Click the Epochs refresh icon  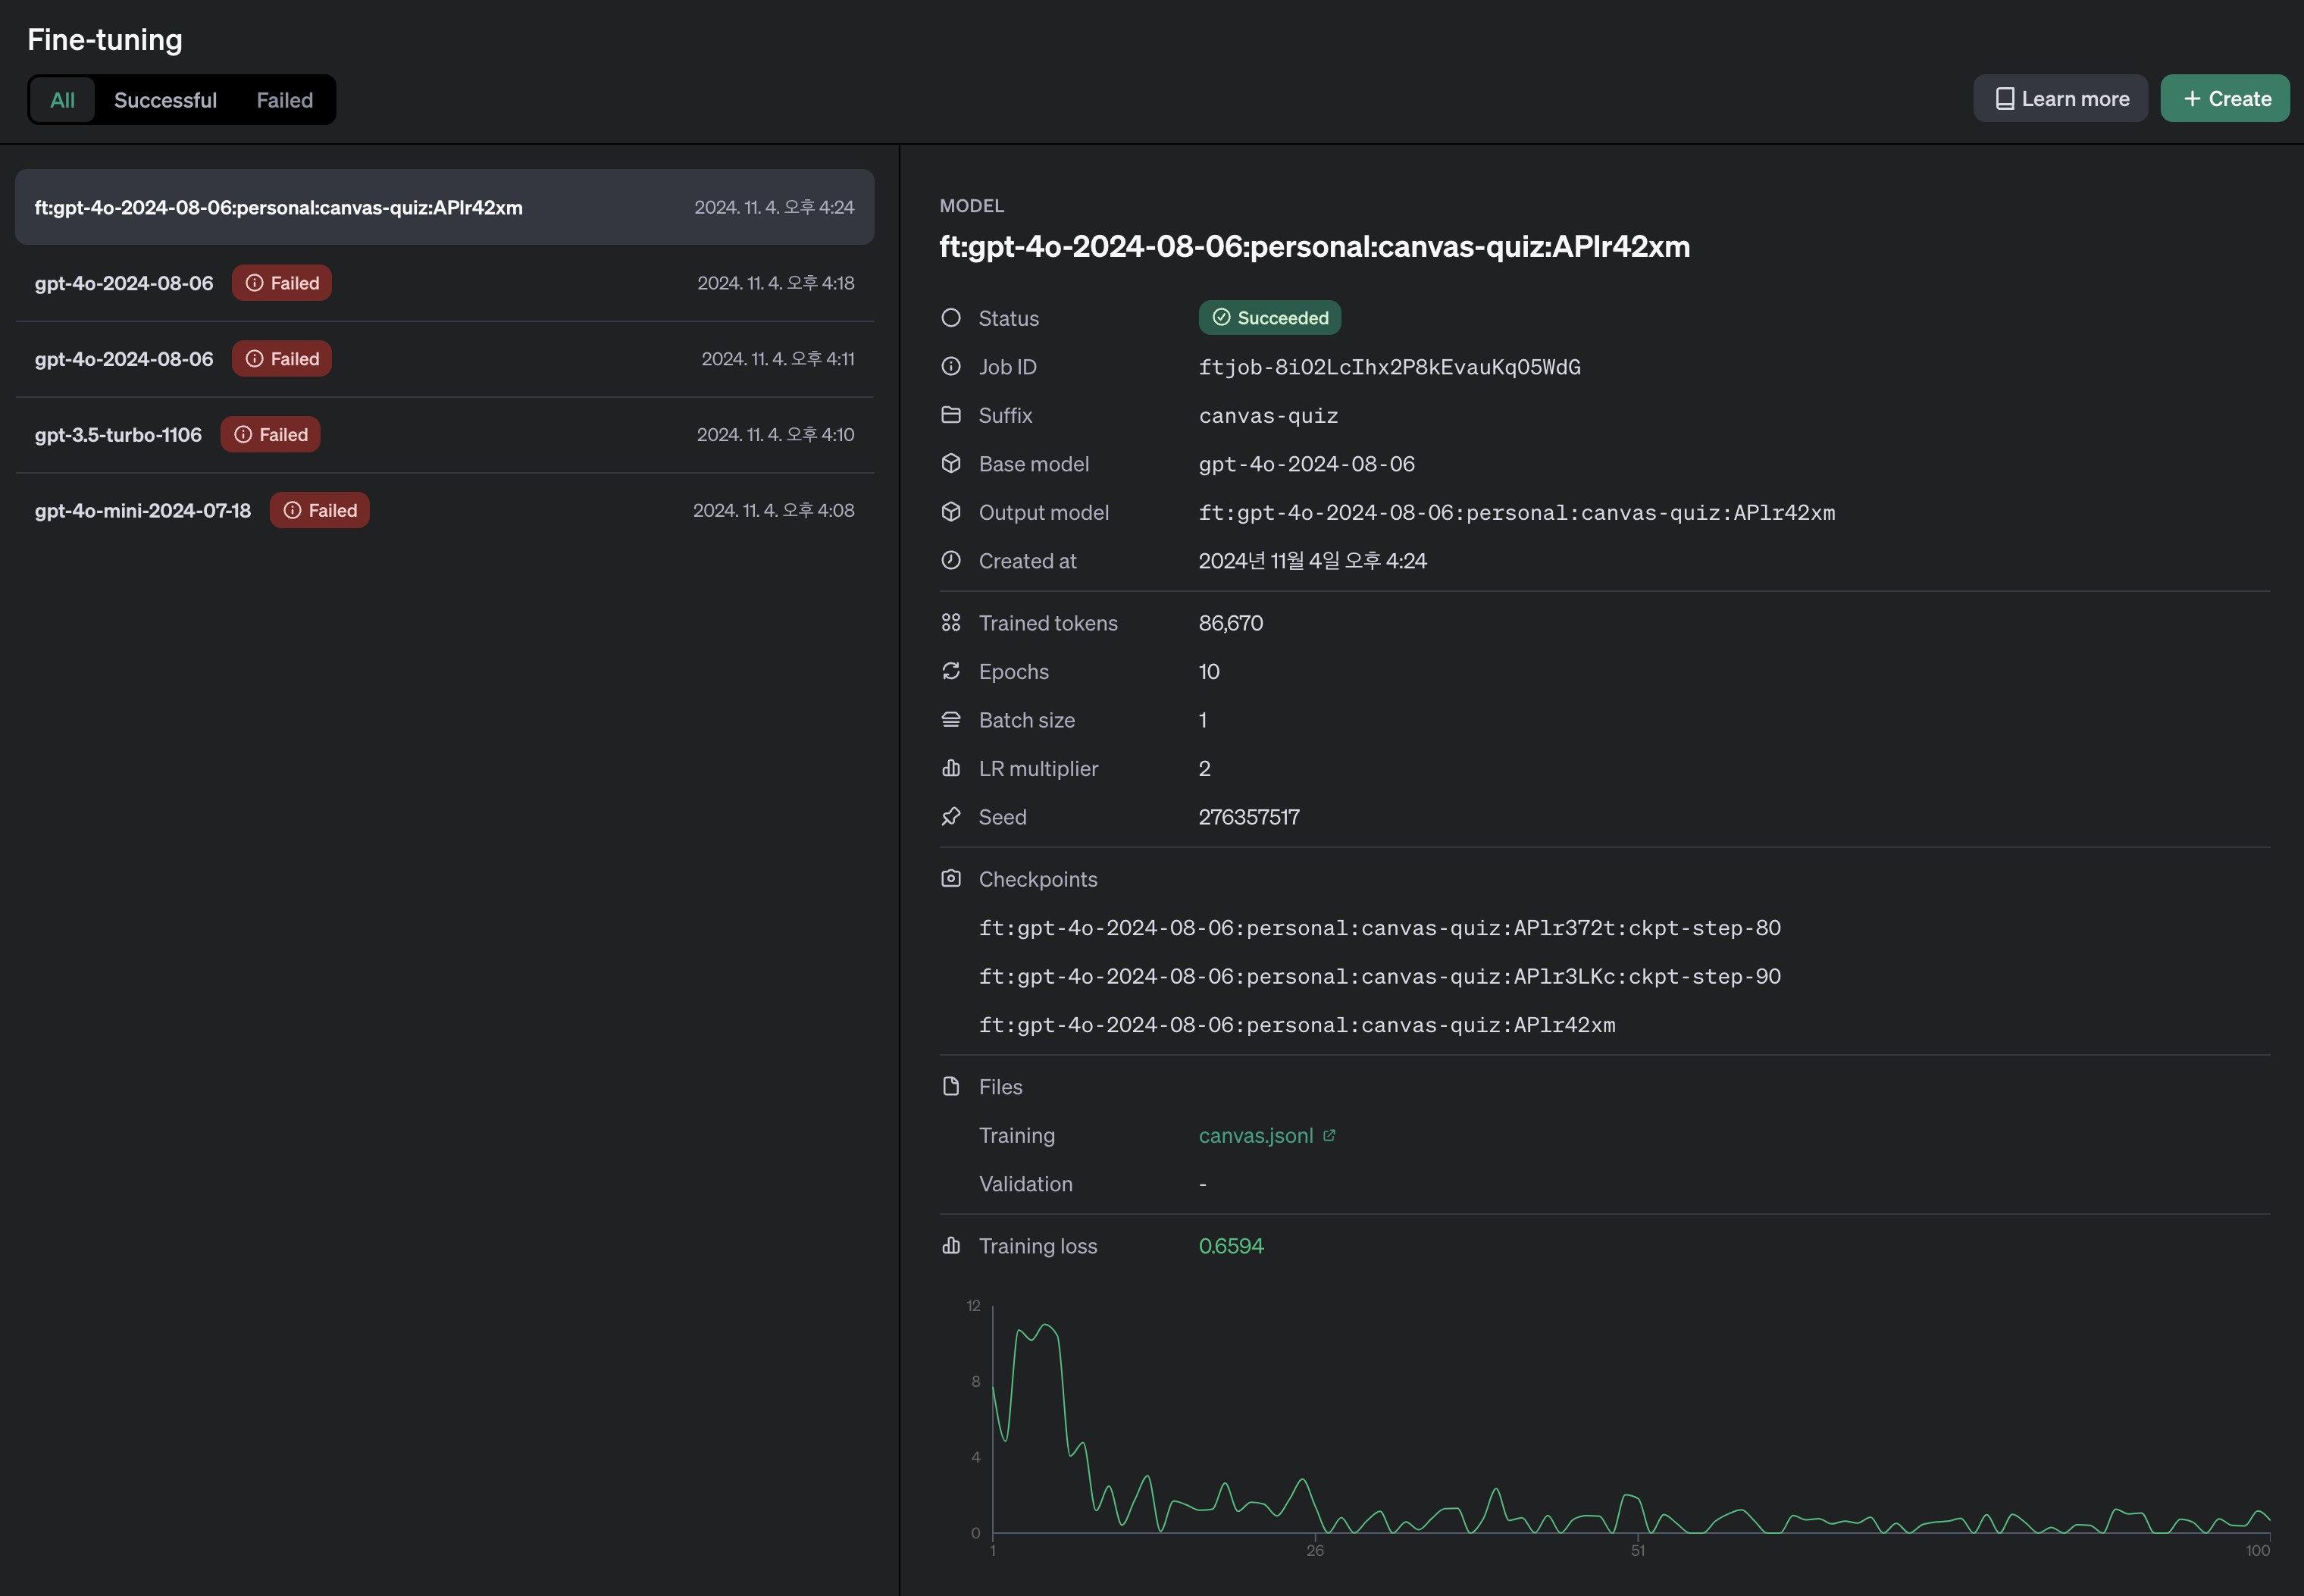pos(951,671)
